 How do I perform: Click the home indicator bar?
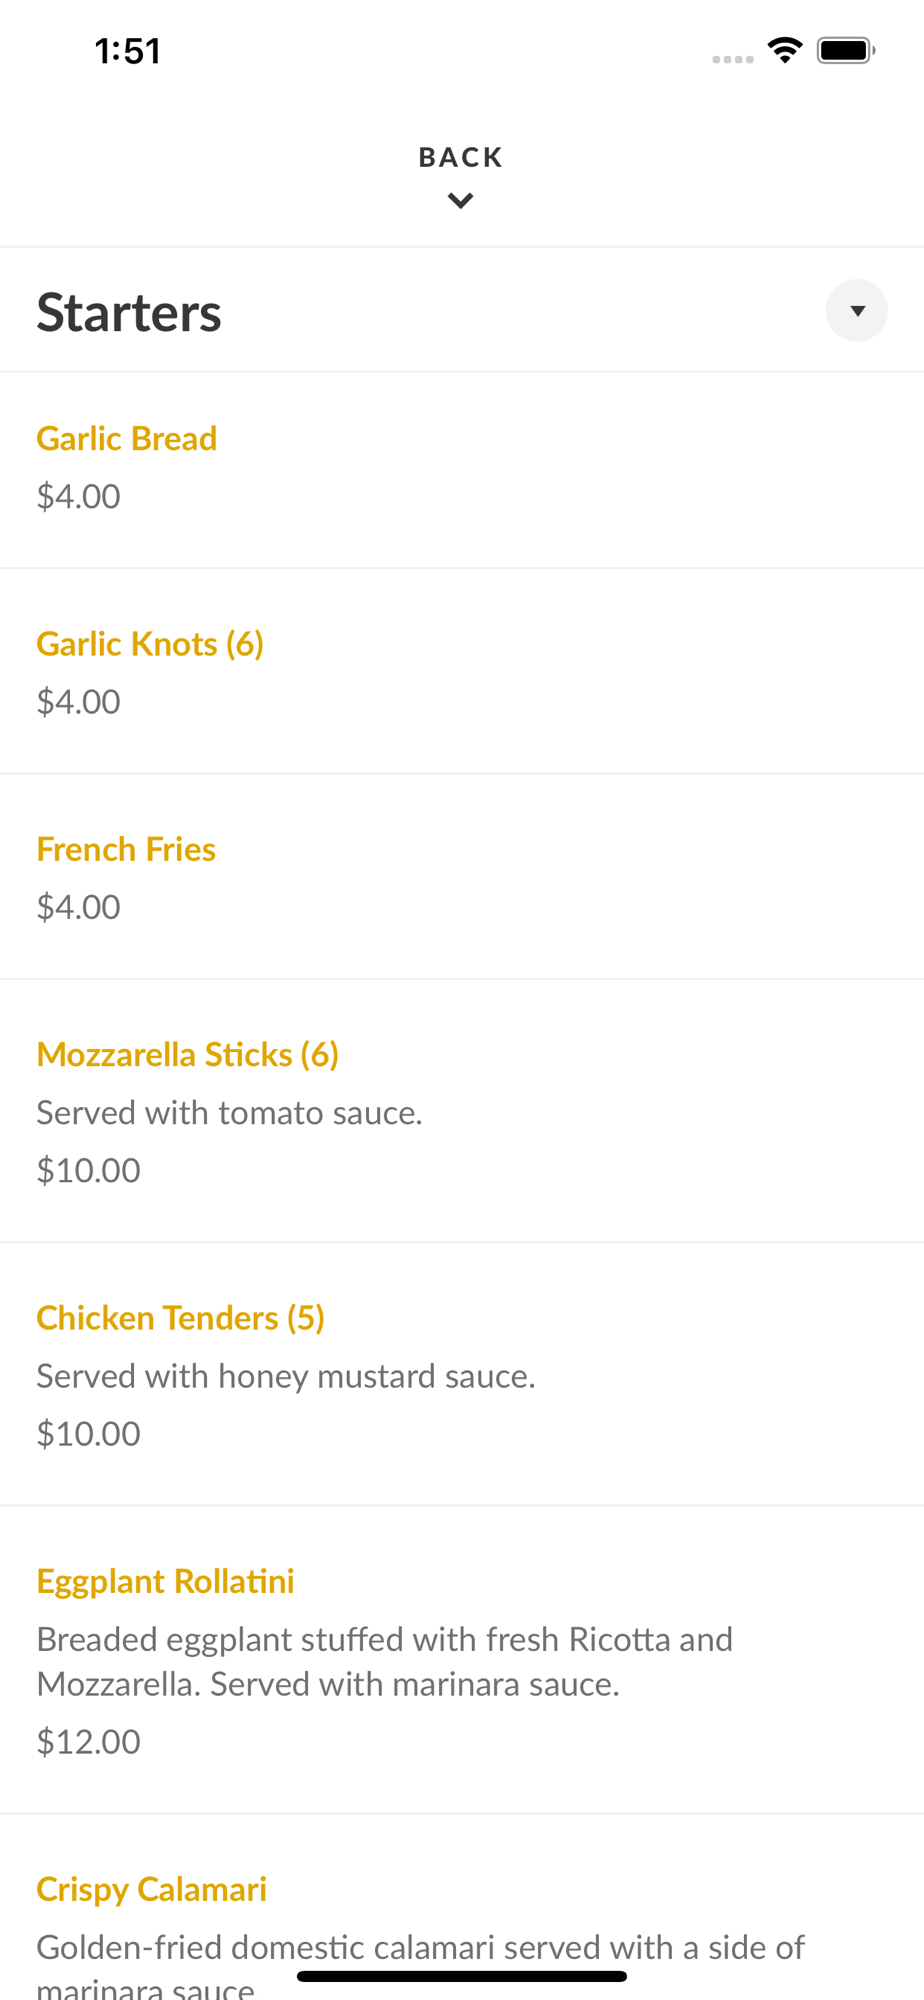pos(462,1976)
